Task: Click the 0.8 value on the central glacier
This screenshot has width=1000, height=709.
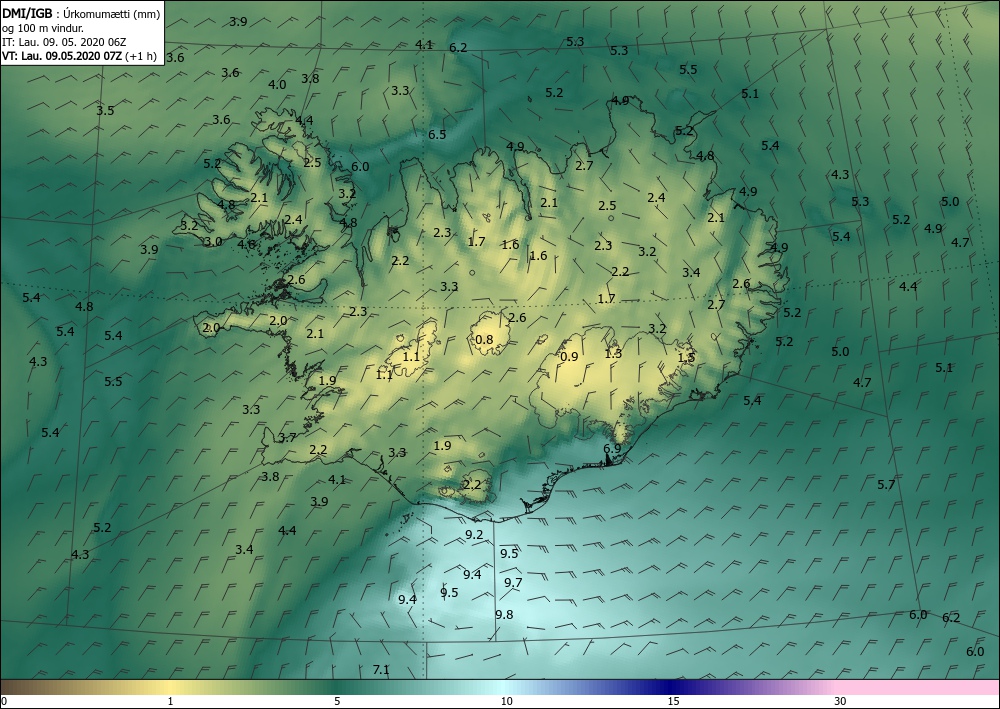Action: coord(484,339)
